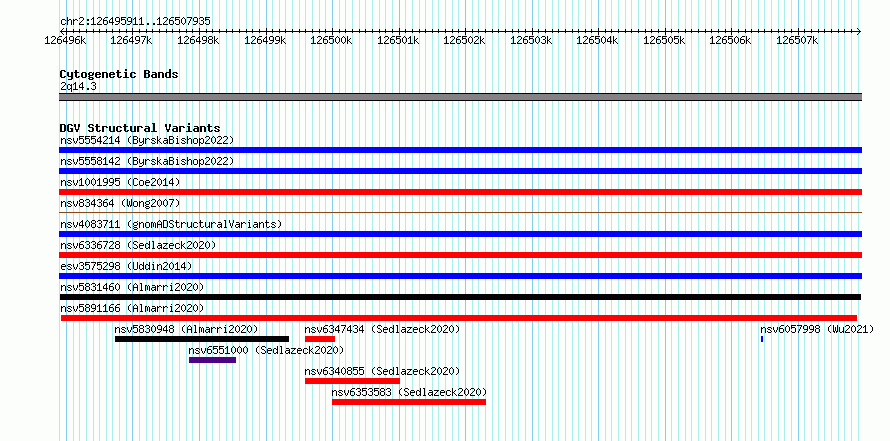Click the purple bar under nsv6551000

[x=212, y=360]
